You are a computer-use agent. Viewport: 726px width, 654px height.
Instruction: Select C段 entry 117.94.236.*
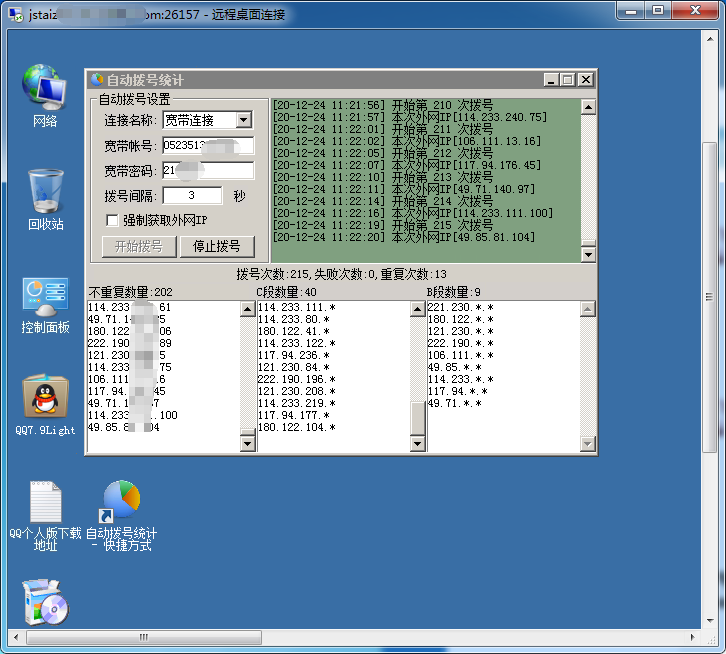[x=294, y=355]
